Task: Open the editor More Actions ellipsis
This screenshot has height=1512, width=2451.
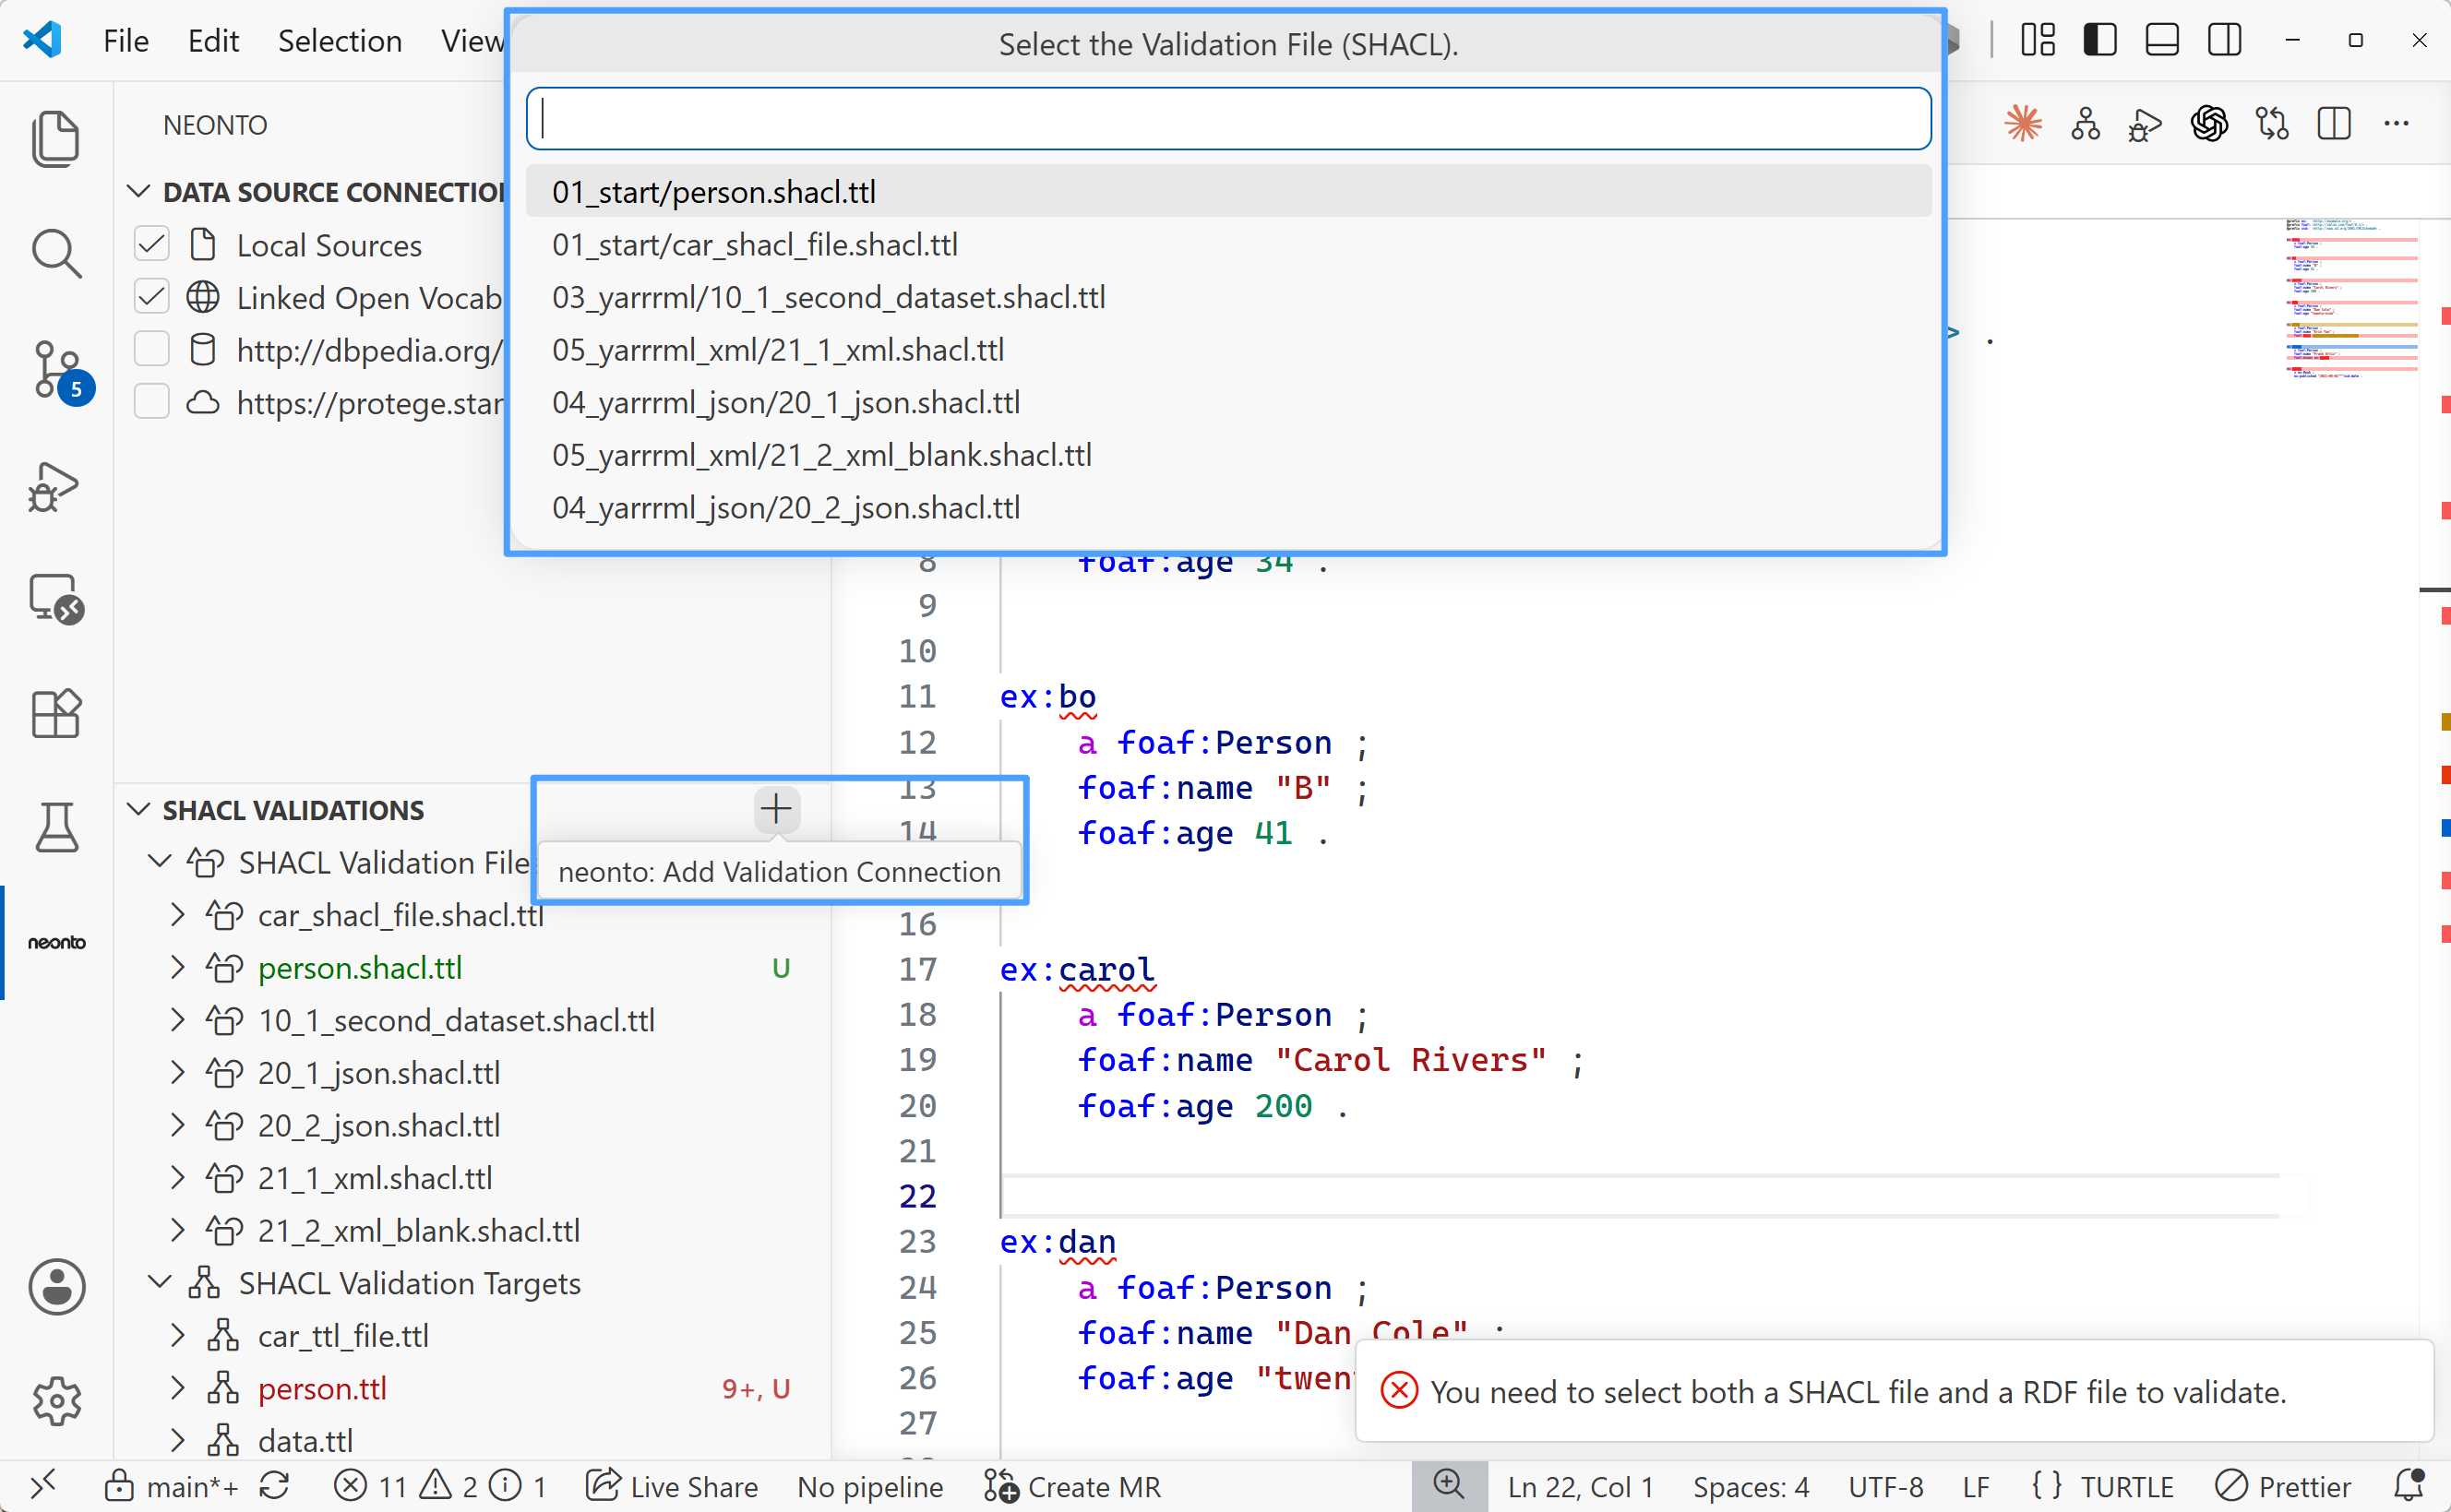Action: point(2396,124)
